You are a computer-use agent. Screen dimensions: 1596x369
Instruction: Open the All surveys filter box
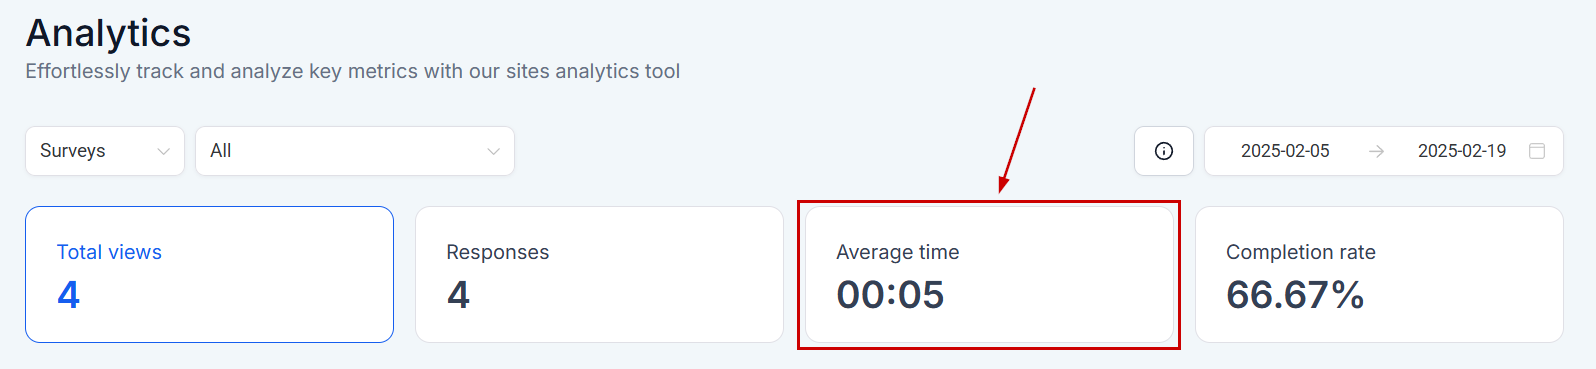point(355,151)
